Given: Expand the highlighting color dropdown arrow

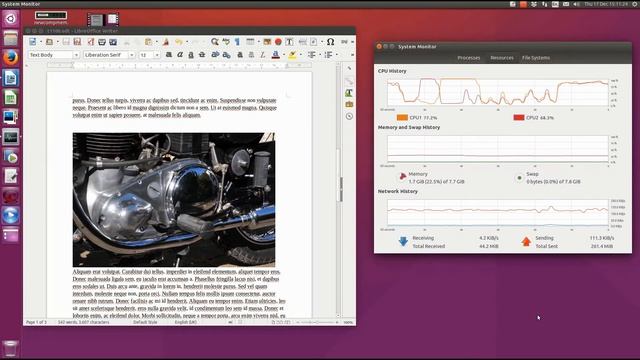Looking at the screenshot, I should (x=300, y=55).
